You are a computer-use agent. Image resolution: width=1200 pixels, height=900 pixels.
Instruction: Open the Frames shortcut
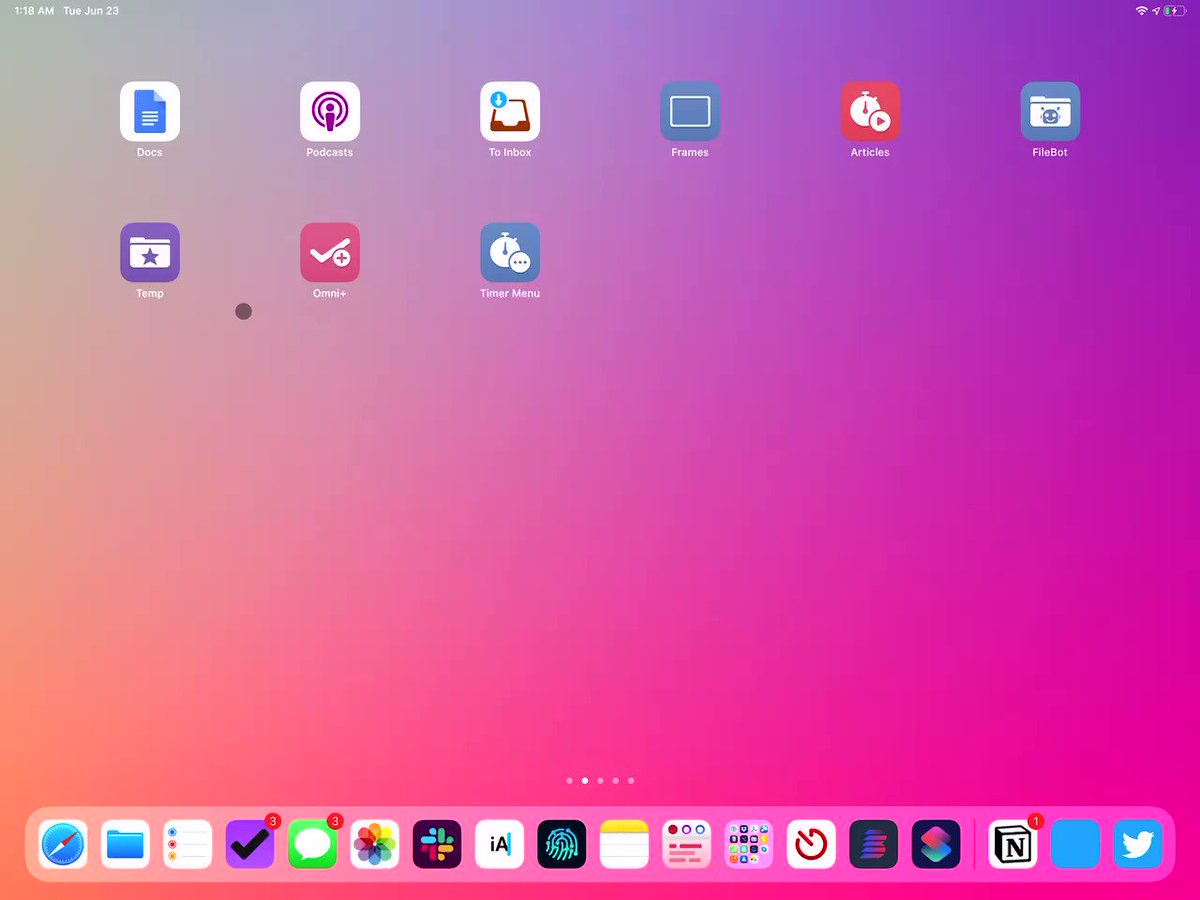690,111
